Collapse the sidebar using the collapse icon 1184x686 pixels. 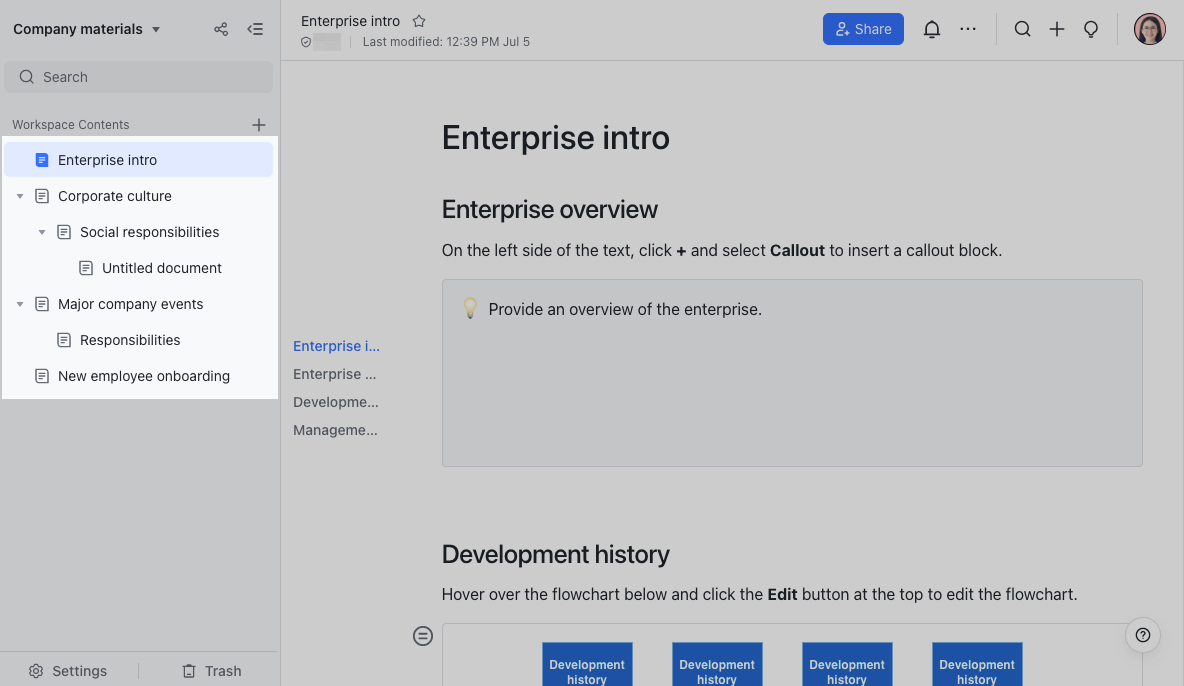pyautogui.click(x=255, y=29)
